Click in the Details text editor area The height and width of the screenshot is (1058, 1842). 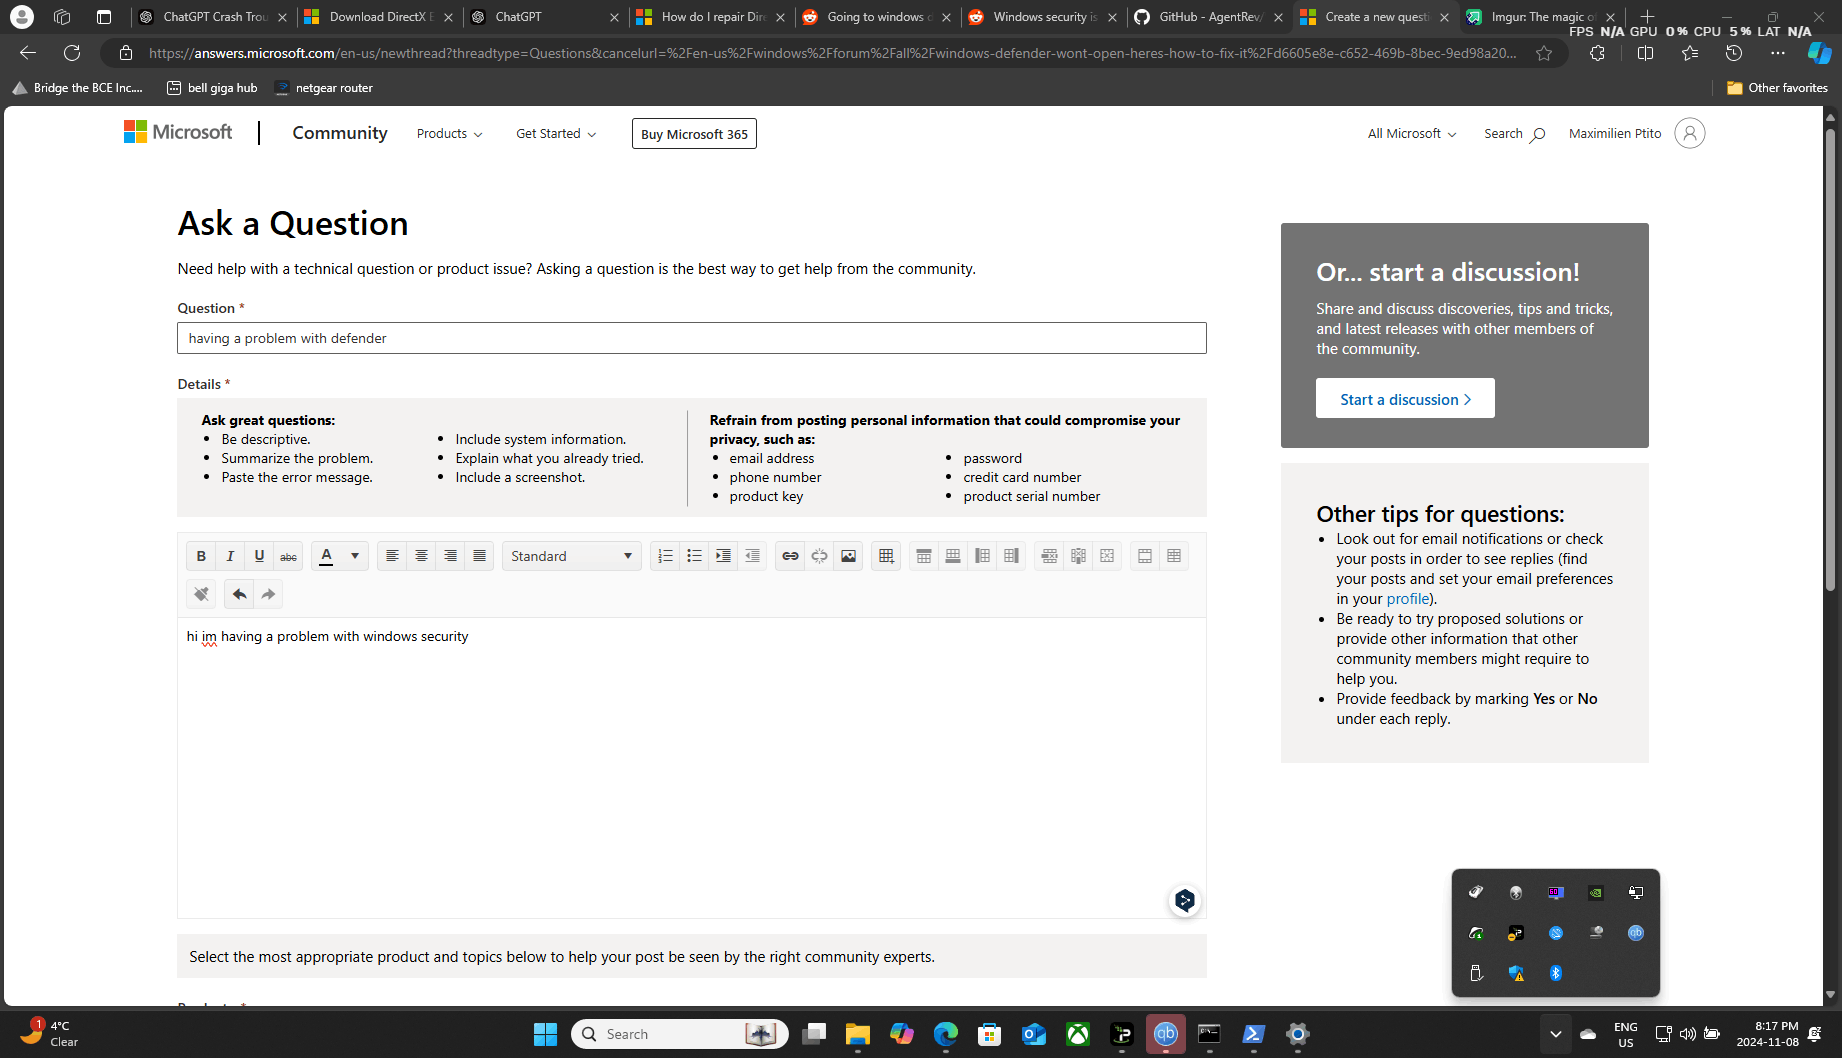click(692, 767)
